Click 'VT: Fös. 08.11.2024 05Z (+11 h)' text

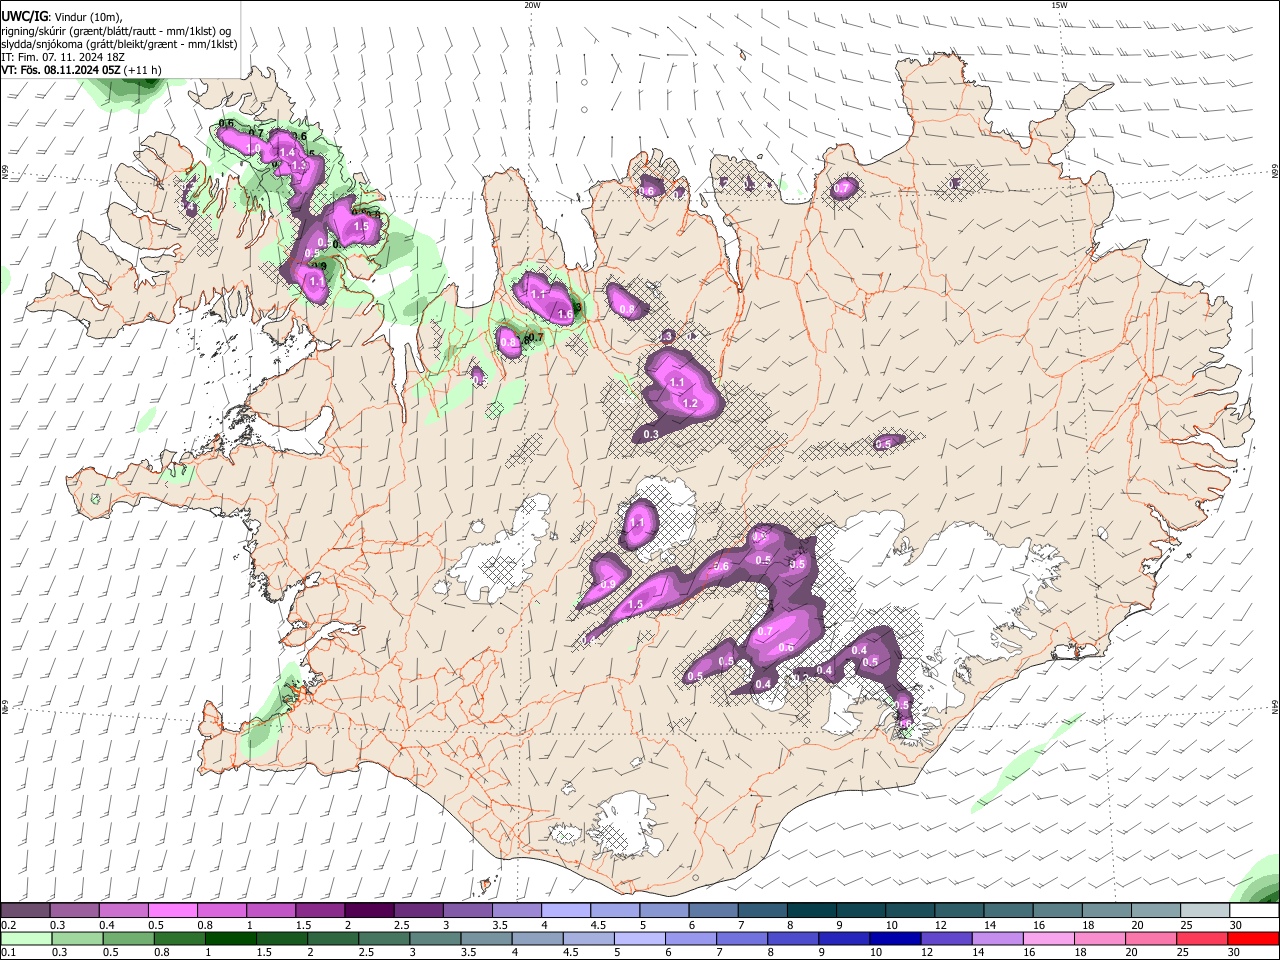click(82, 70)
